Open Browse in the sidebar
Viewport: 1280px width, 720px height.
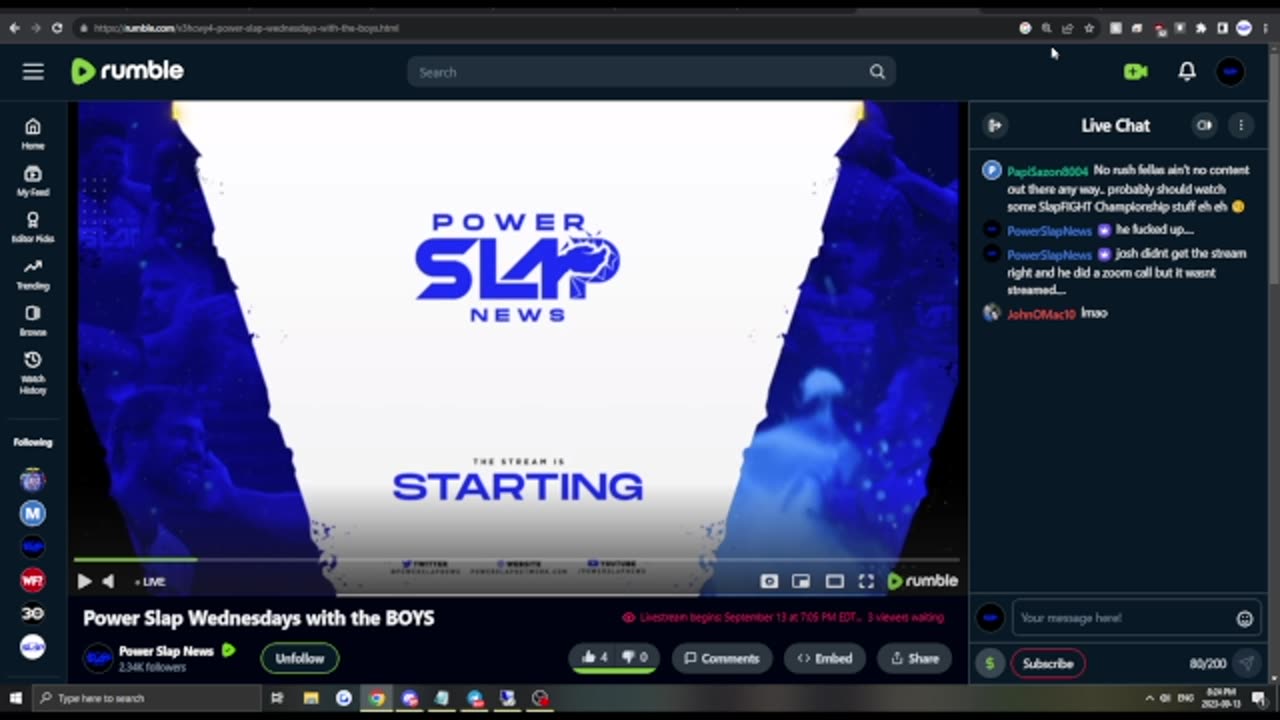[33, 320]
